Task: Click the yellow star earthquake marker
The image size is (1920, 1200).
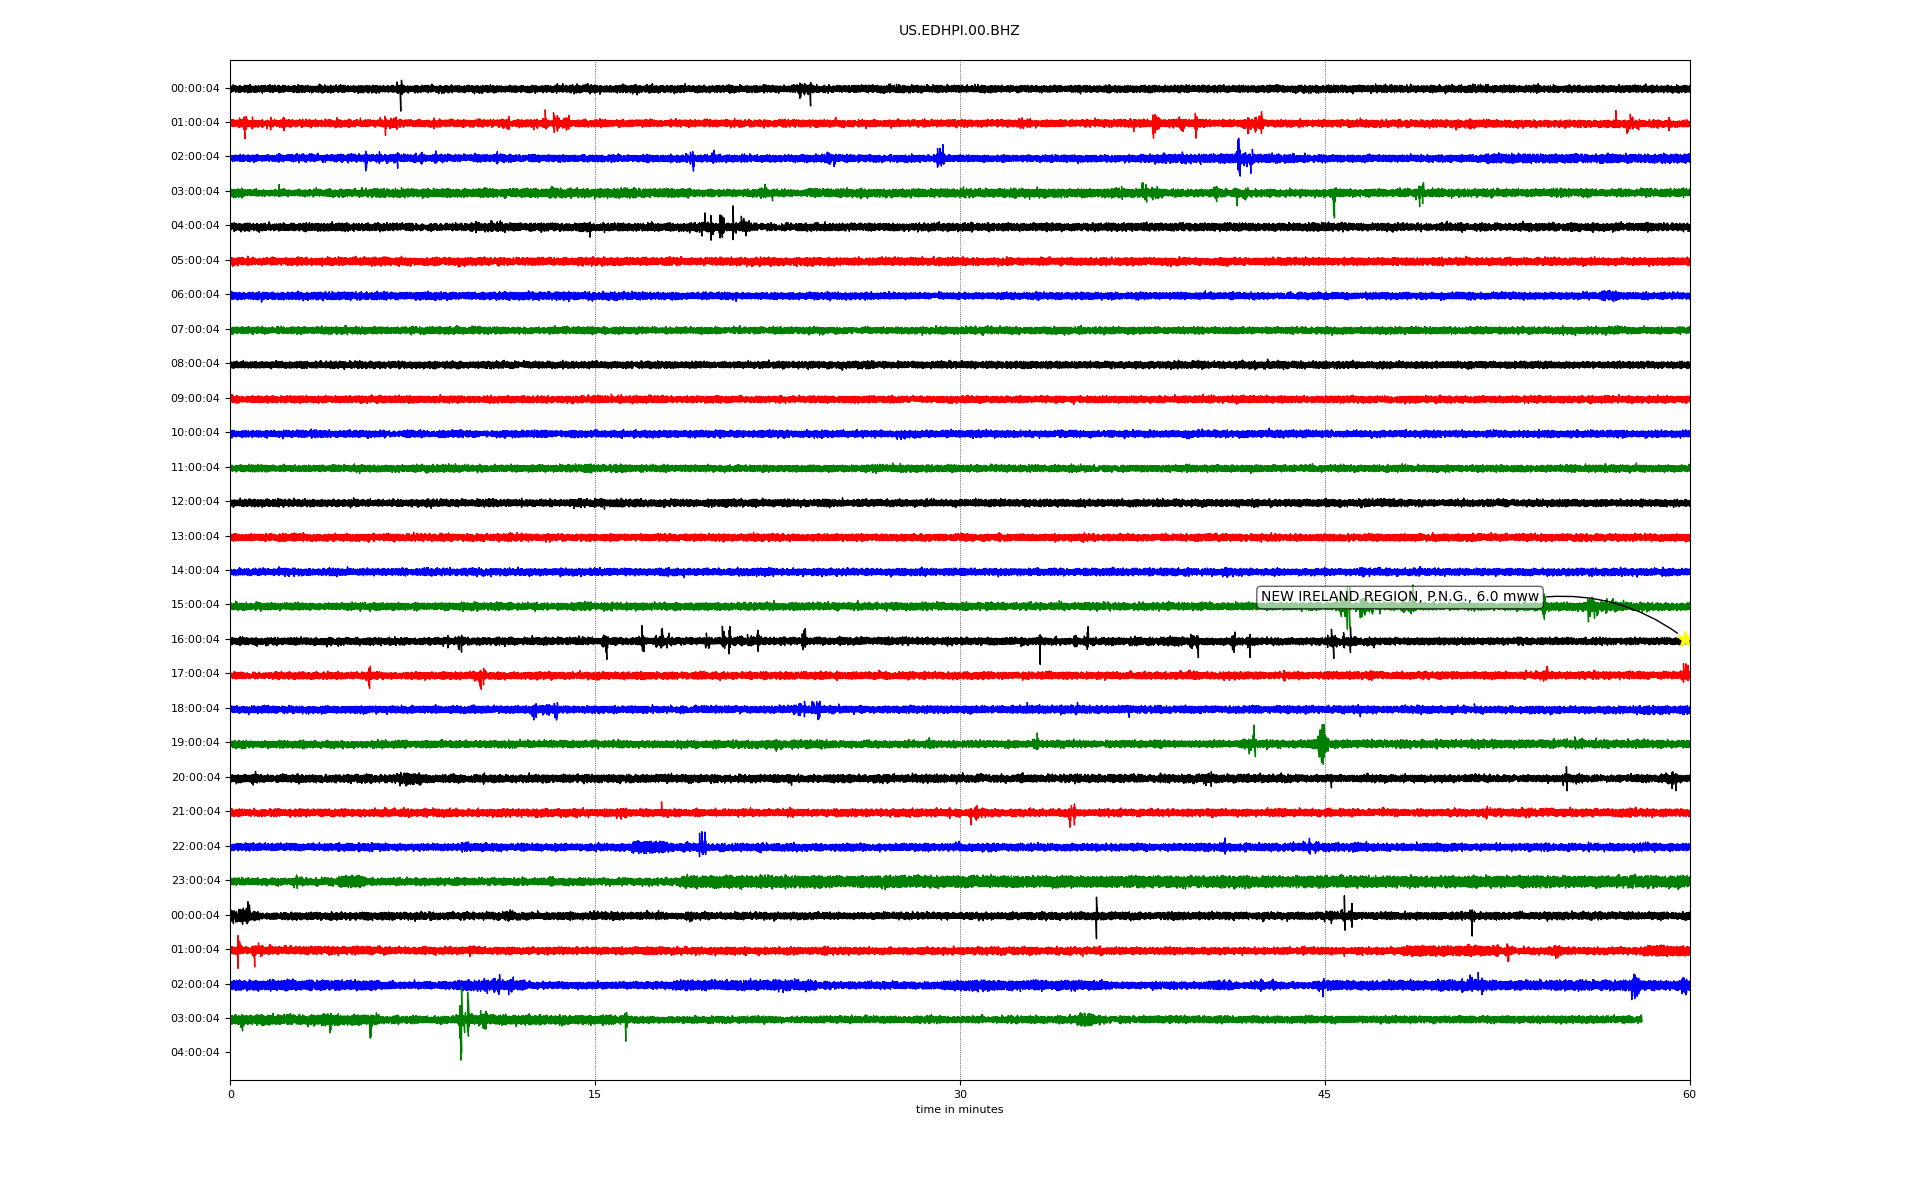Action: coord(1684,639)
